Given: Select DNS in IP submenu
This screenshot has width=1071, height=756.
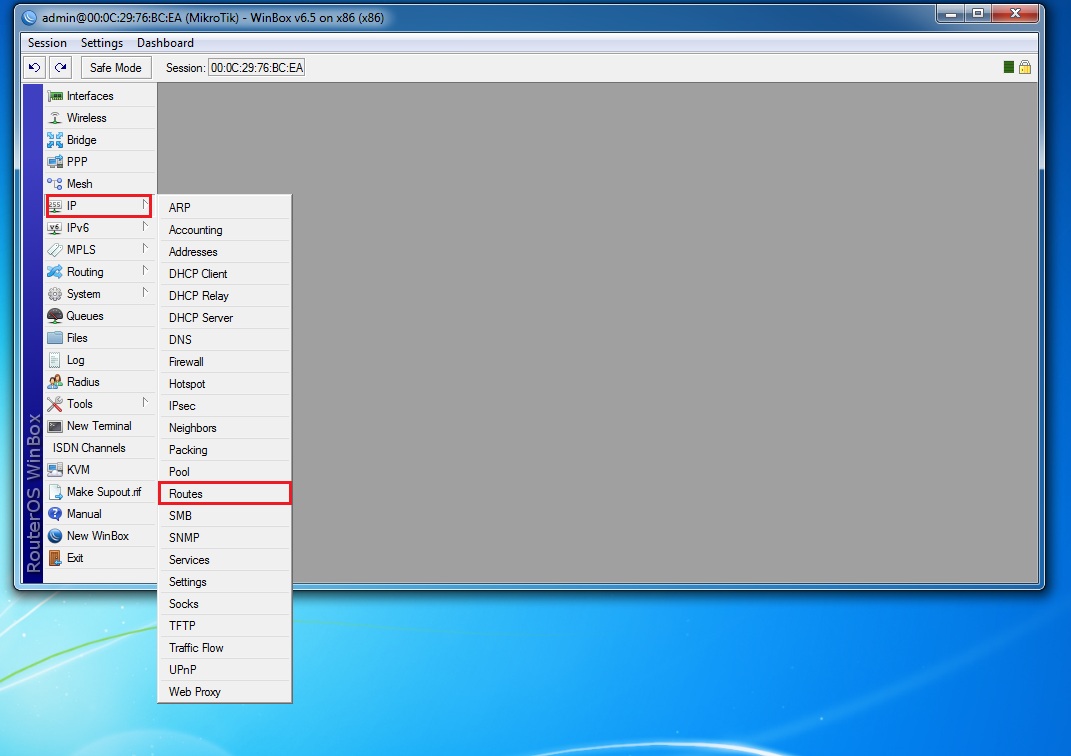Looking at the screenshot, I should click(225, 340).
